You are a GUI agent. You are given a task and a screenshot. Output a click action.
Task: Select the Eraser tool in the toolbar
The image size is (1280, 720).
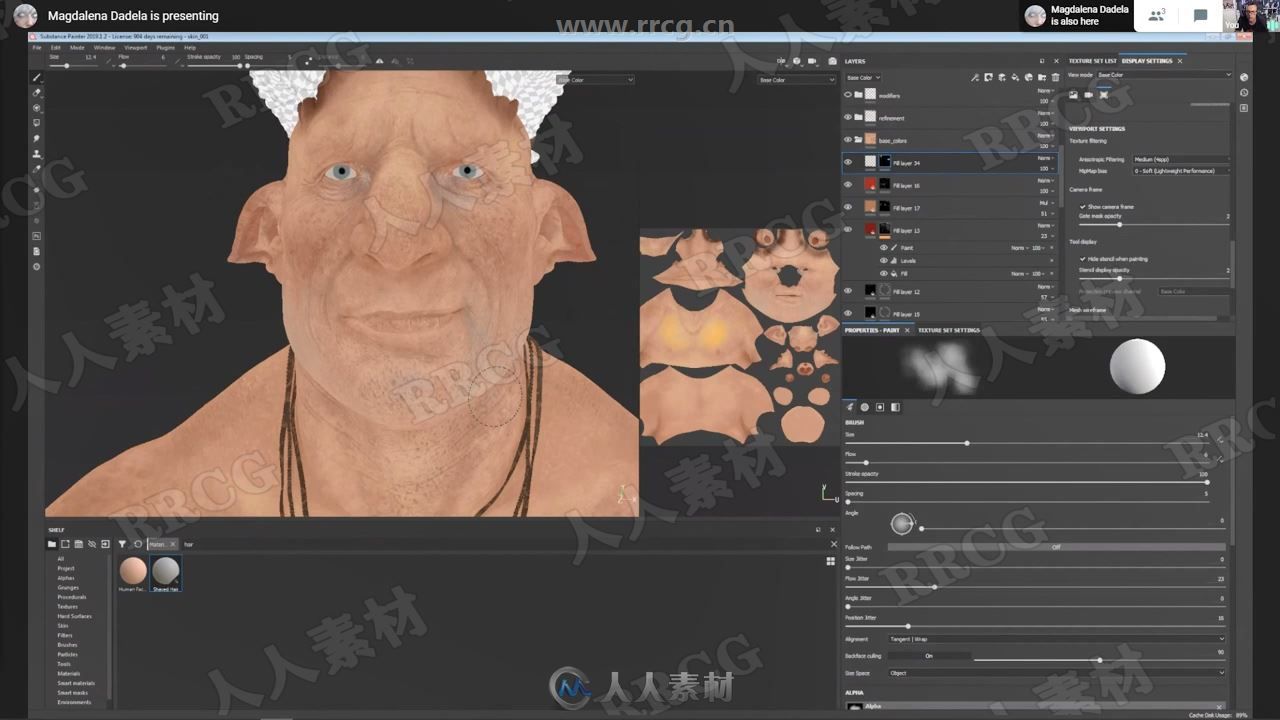coord(37,92)
